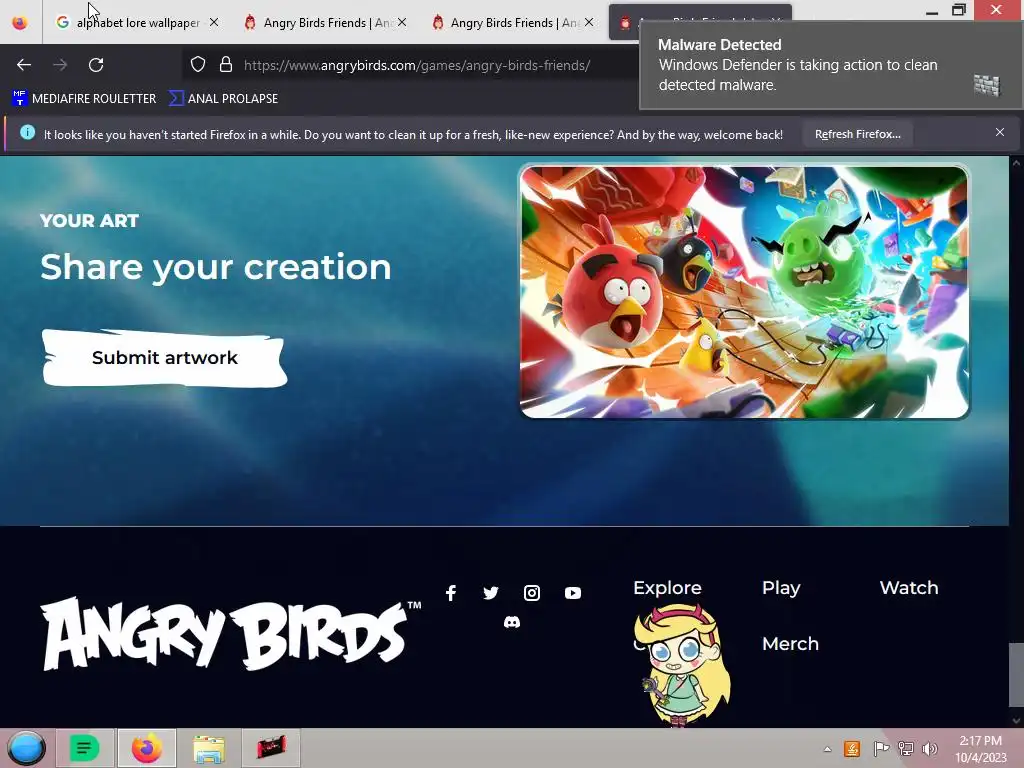Select the Firefox taskbar icon

[147, 748]
